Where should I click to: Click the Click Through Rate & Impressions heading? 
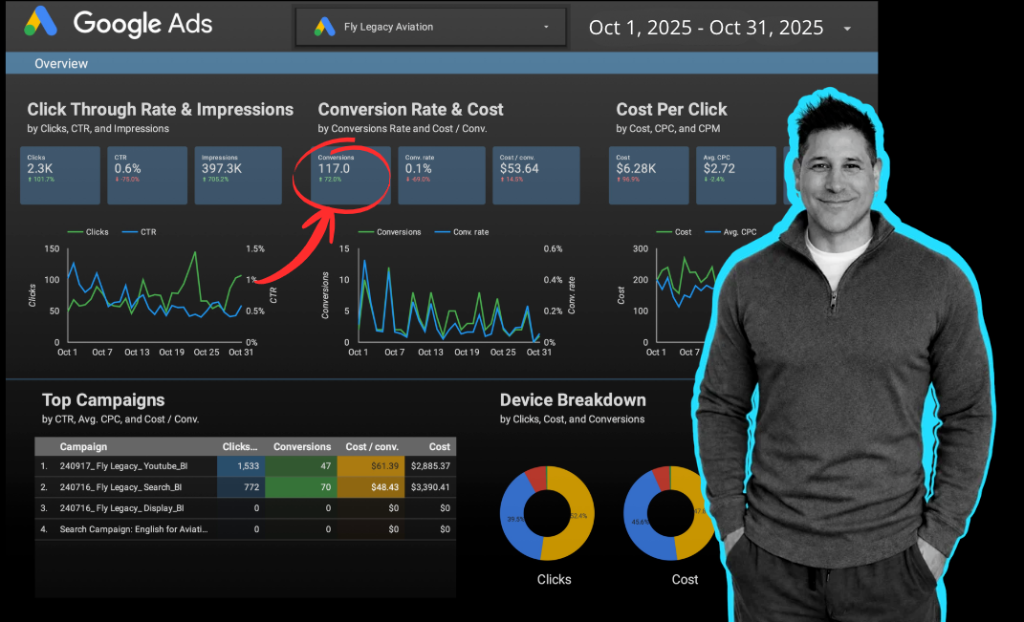pos(160,109)
